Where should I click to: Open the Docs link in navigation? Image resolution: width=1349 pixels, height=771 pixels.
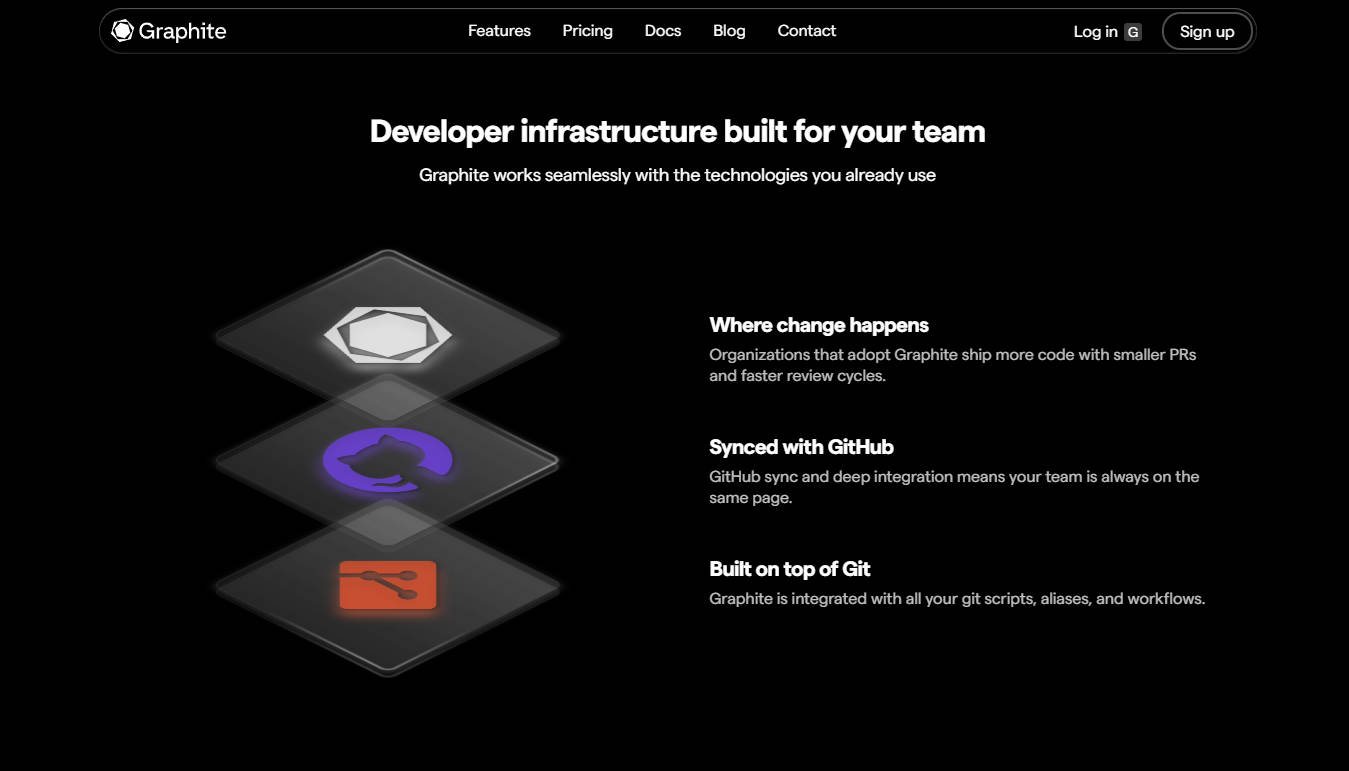coord(662,31)
